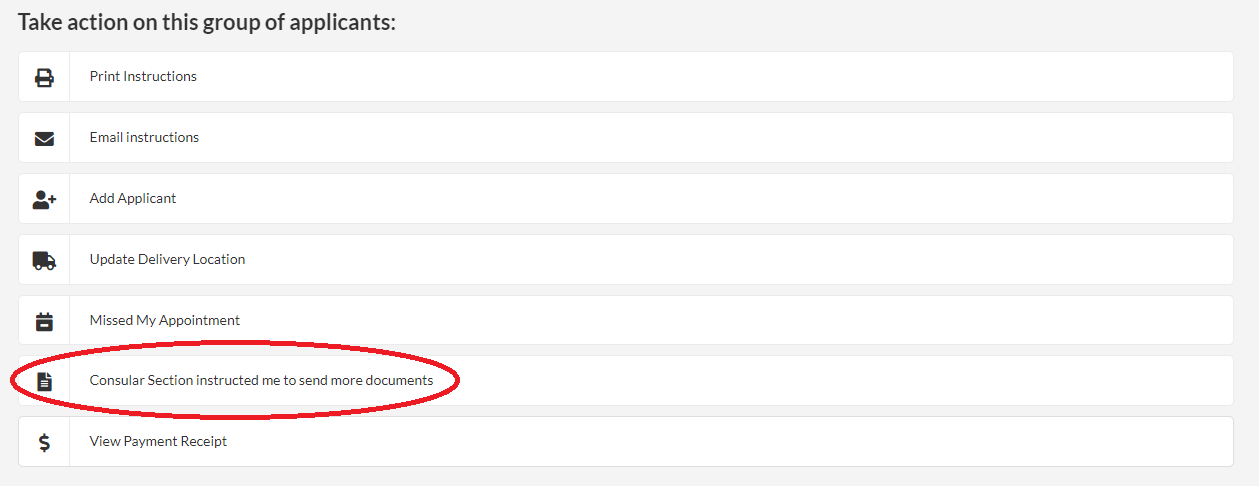Open View Payment Receipt
Image resolution: width=1259 pixels, height=486 pixels.
click(x=158, y=441)
